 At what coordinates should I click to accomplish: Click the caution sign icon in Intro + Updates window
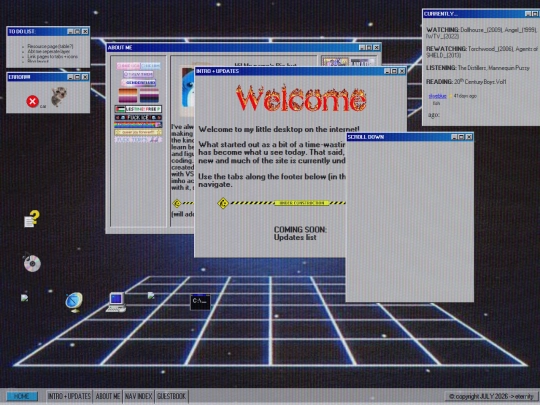[x=223, y=203]
